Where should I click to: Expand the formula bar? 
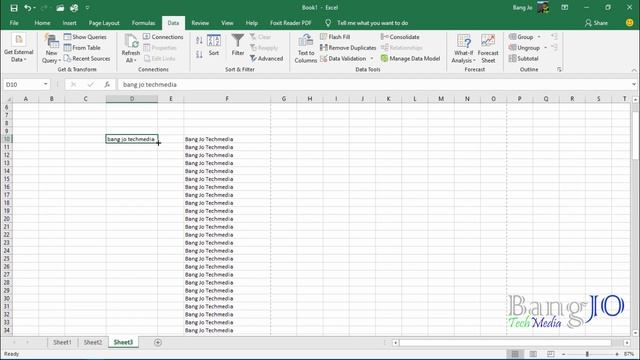tap(633, 84)
